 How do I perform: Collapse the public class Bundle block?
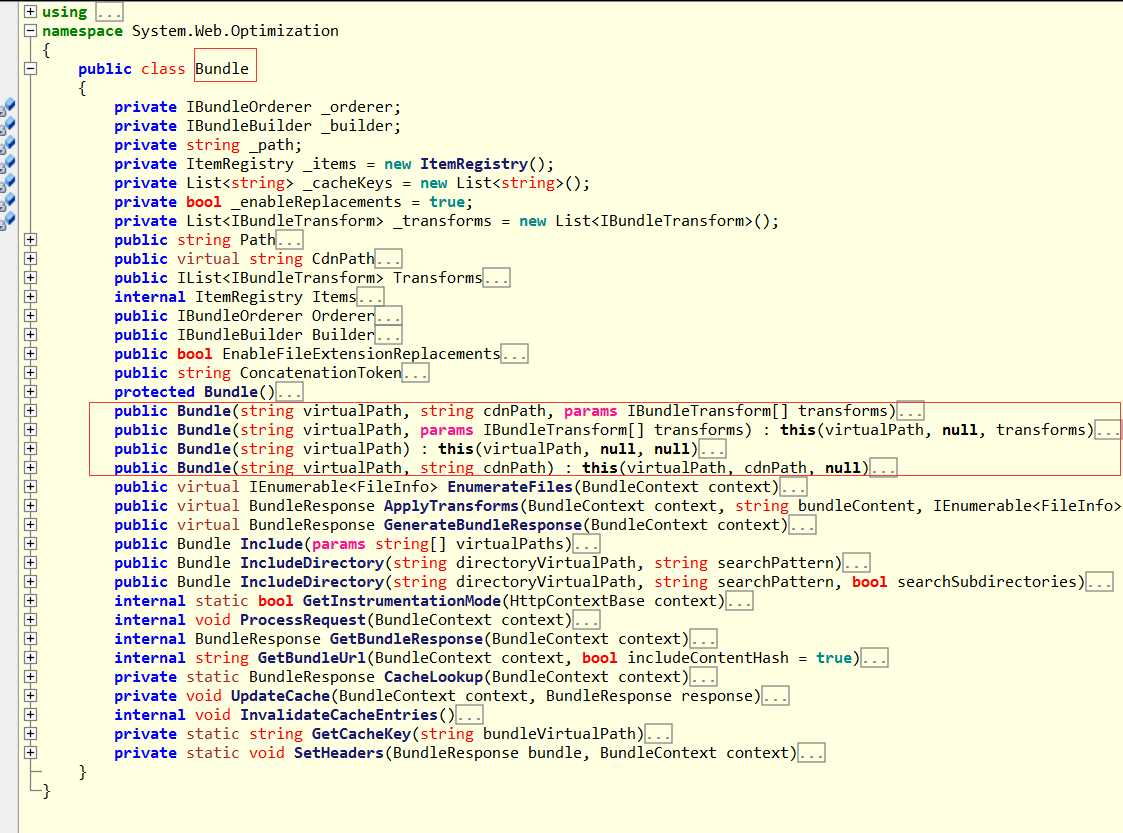pos(30,69)
